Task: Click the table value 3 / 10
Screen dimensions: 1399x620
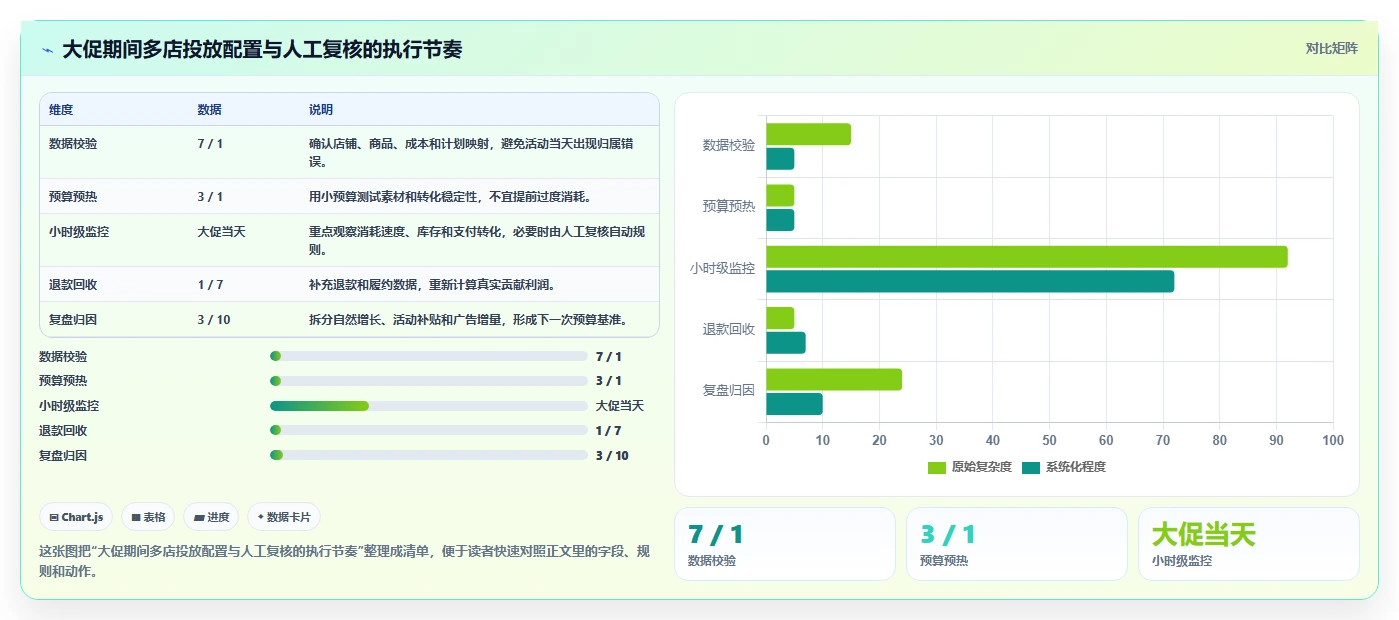Action: coord(214,319)
